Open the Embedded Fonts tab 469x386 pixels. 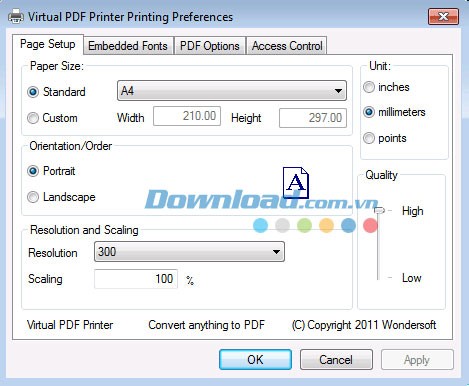point(128,46)
